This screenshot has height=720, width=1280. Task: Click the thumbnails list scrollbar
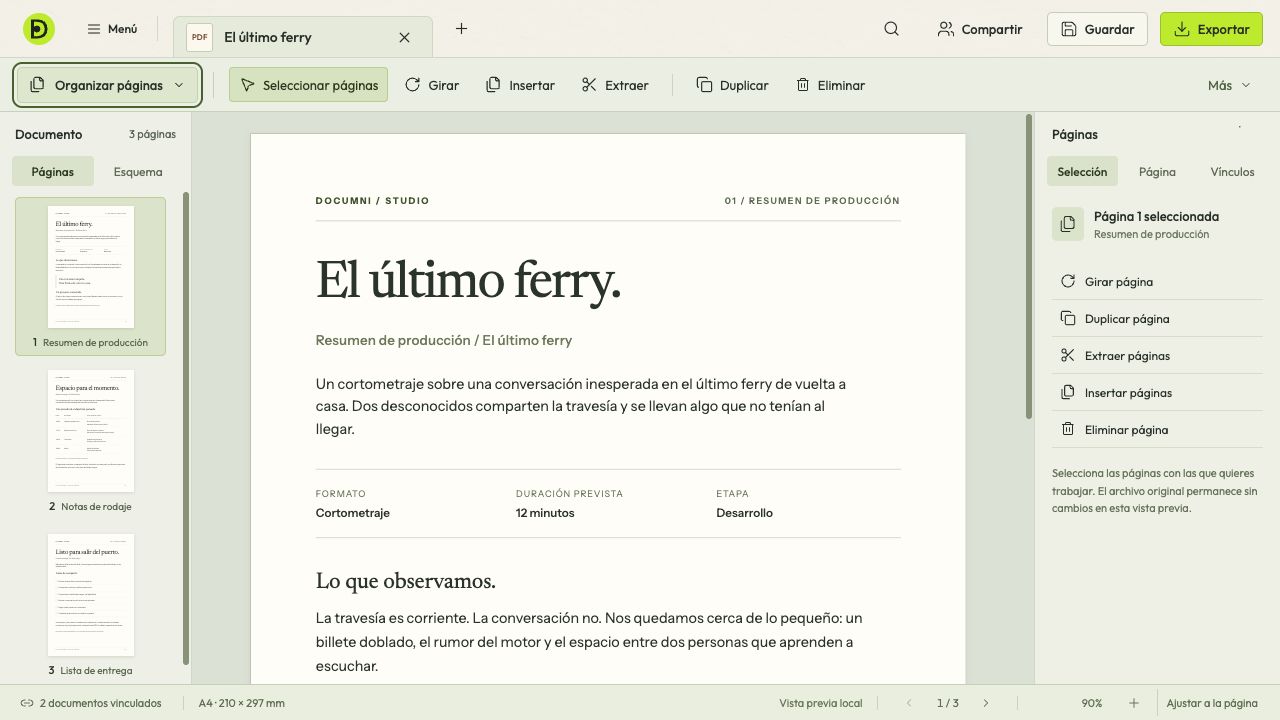tap(186, 428)
